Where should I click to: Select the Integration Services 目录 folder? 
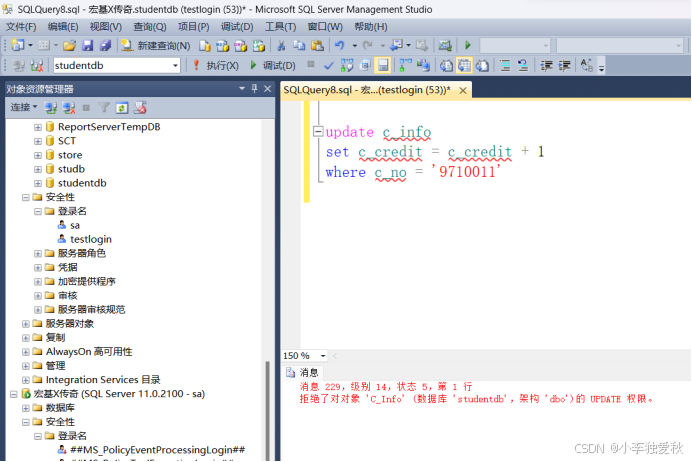pyautogui.click(x=103, y=379)
